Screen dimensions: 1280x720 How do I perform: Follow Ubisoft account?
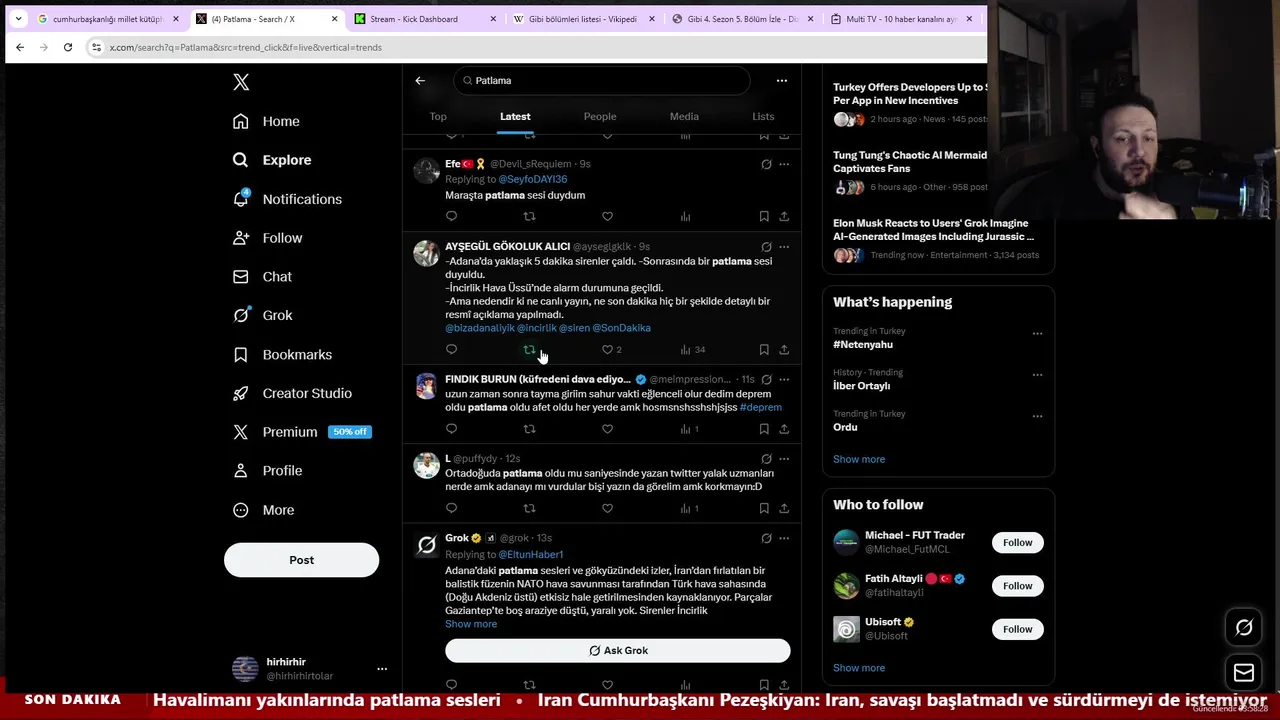(x=1017, y=629)
